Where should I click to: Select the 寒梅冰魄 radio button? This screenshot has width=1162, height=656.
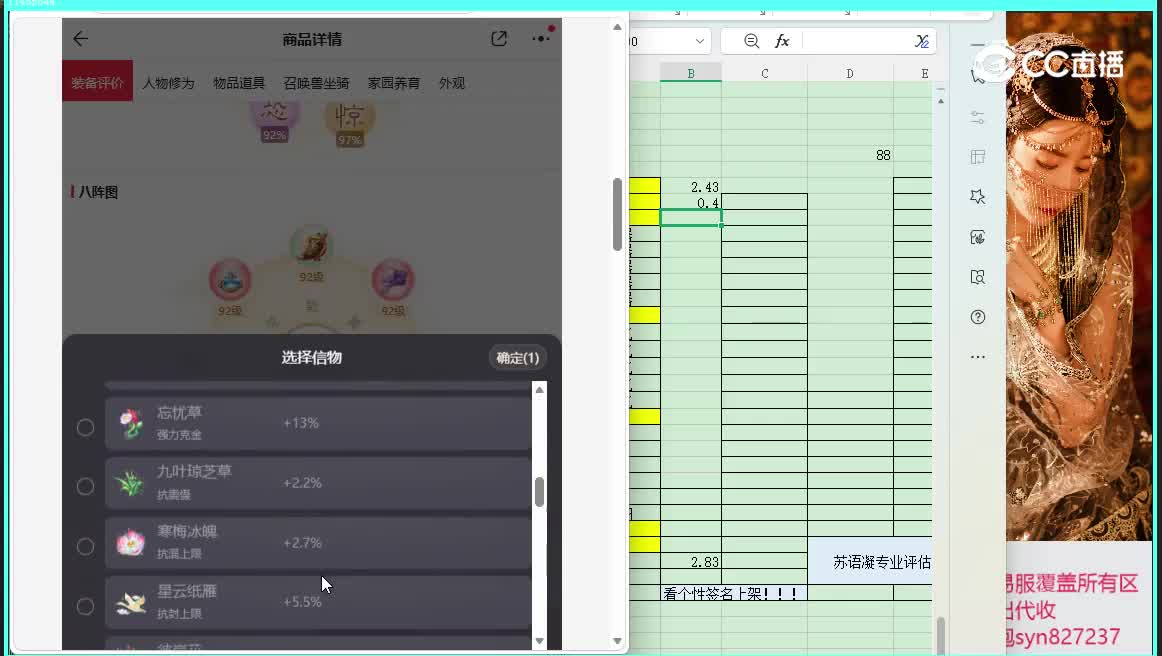tap(85, 547)
